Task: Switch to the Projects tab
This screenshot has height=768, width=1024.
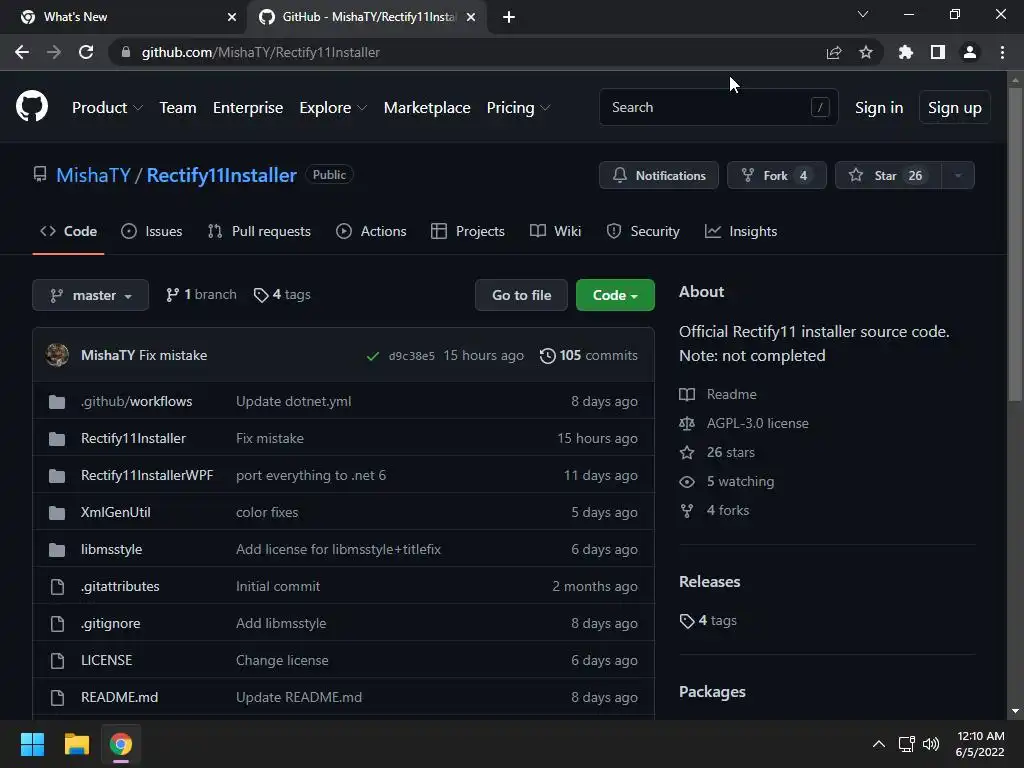Action: tap(468, 231)
